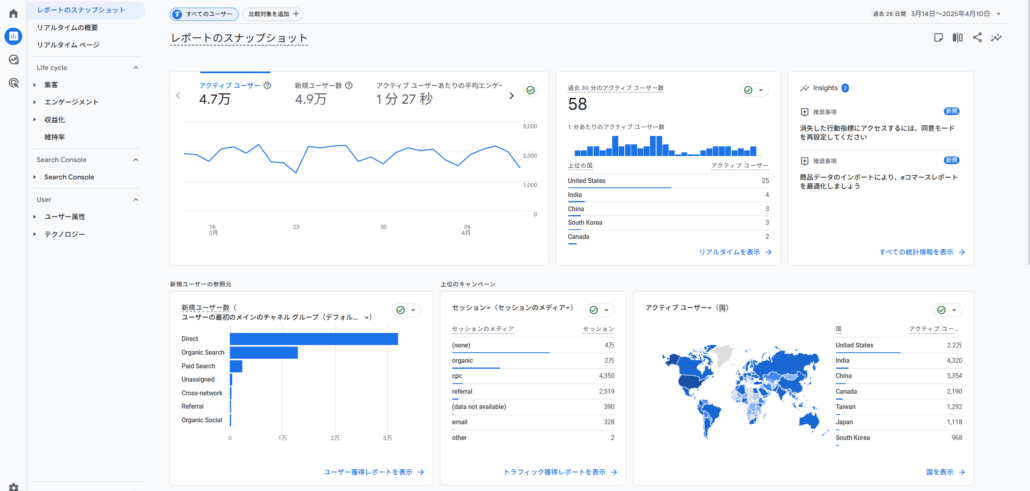1030x491 pixels.
Task: Select the アクティブ ユーザー metric tab
Action: 235,93
